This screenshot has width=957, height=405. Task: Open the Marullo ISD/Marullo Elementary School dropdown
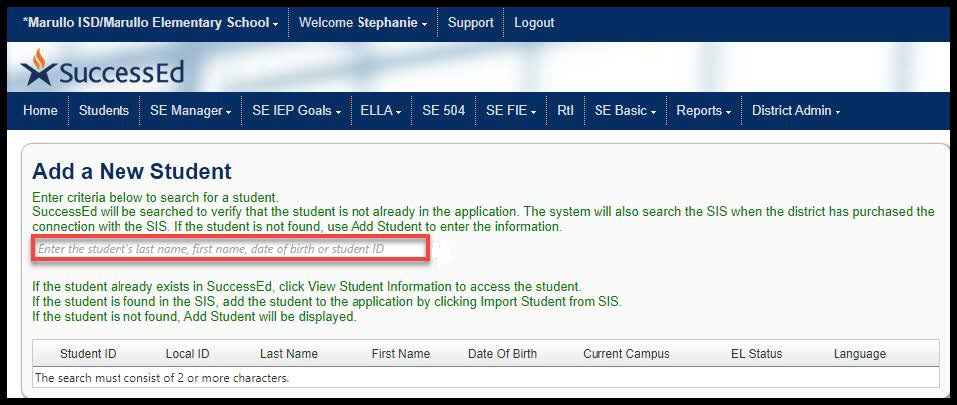click(x=150, y=23)
